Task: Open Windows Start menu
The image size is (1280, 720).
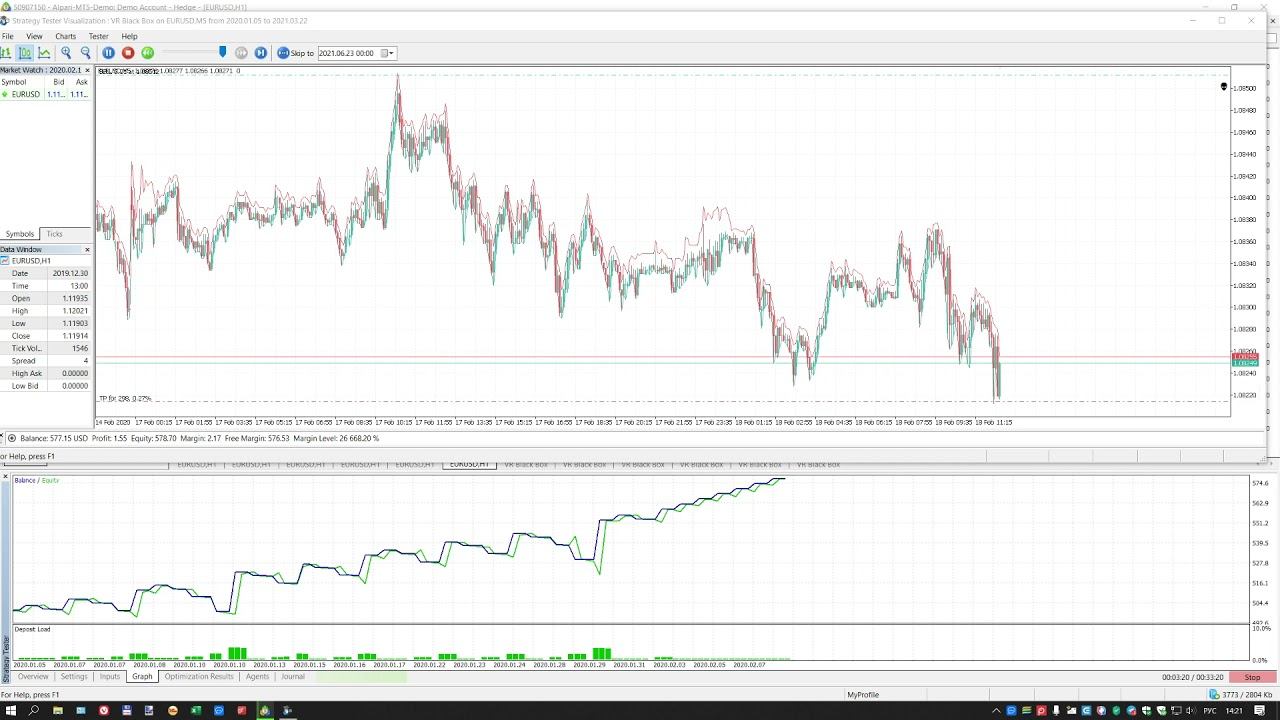Action: pos(11,711)
